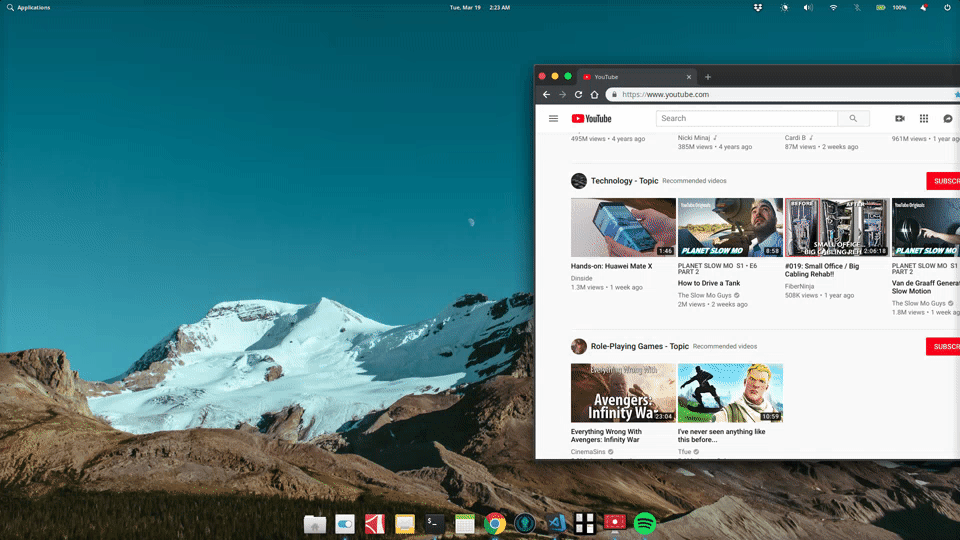Open the Nicki Minaj channel link
960x540 pixels.
694,138
